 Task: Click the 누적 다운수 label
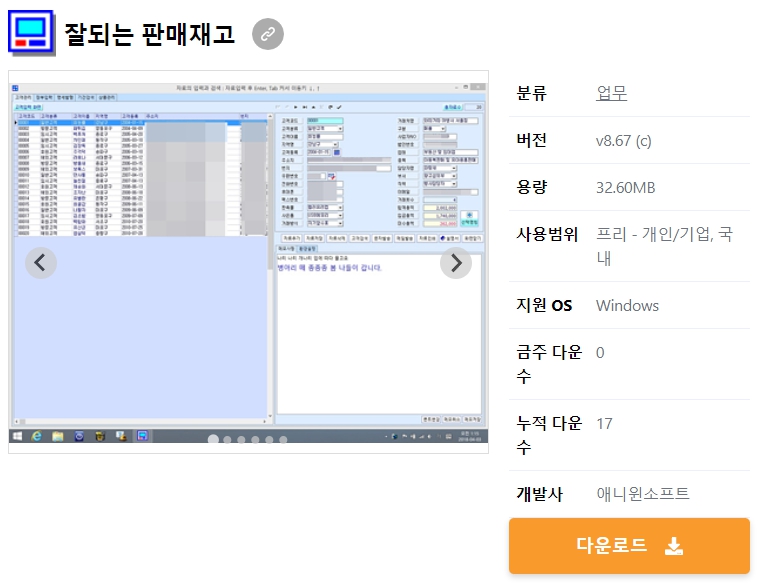coord(549,435)
